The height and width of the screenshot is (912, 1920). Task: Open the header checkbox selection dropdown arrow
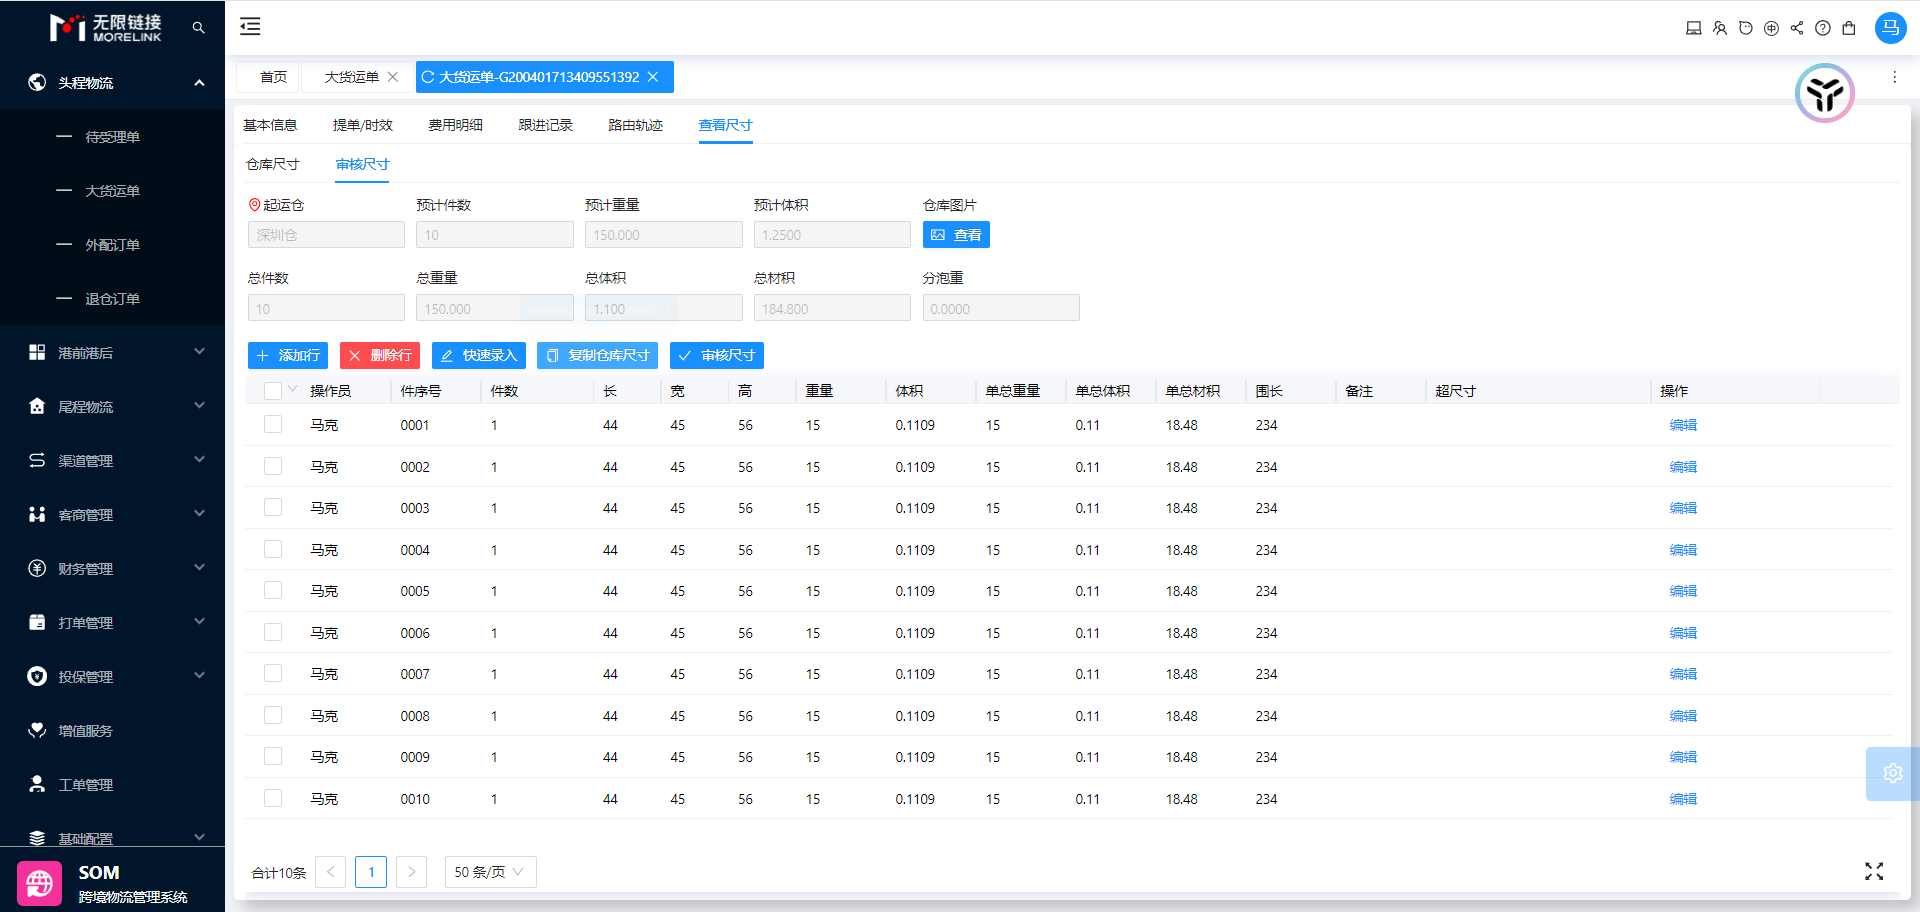(x=293, y=389)
